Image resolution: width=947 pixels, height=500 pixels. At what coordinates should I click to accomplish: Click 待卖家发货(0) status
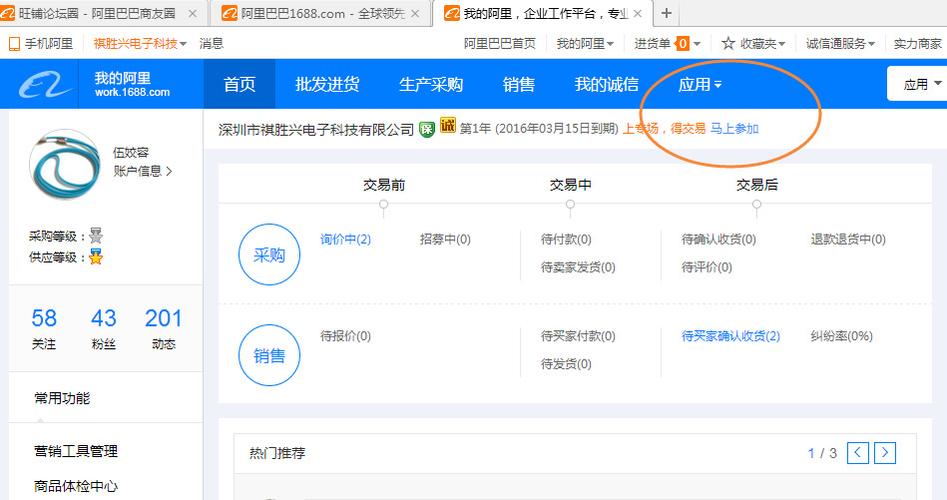click(578, 267)
